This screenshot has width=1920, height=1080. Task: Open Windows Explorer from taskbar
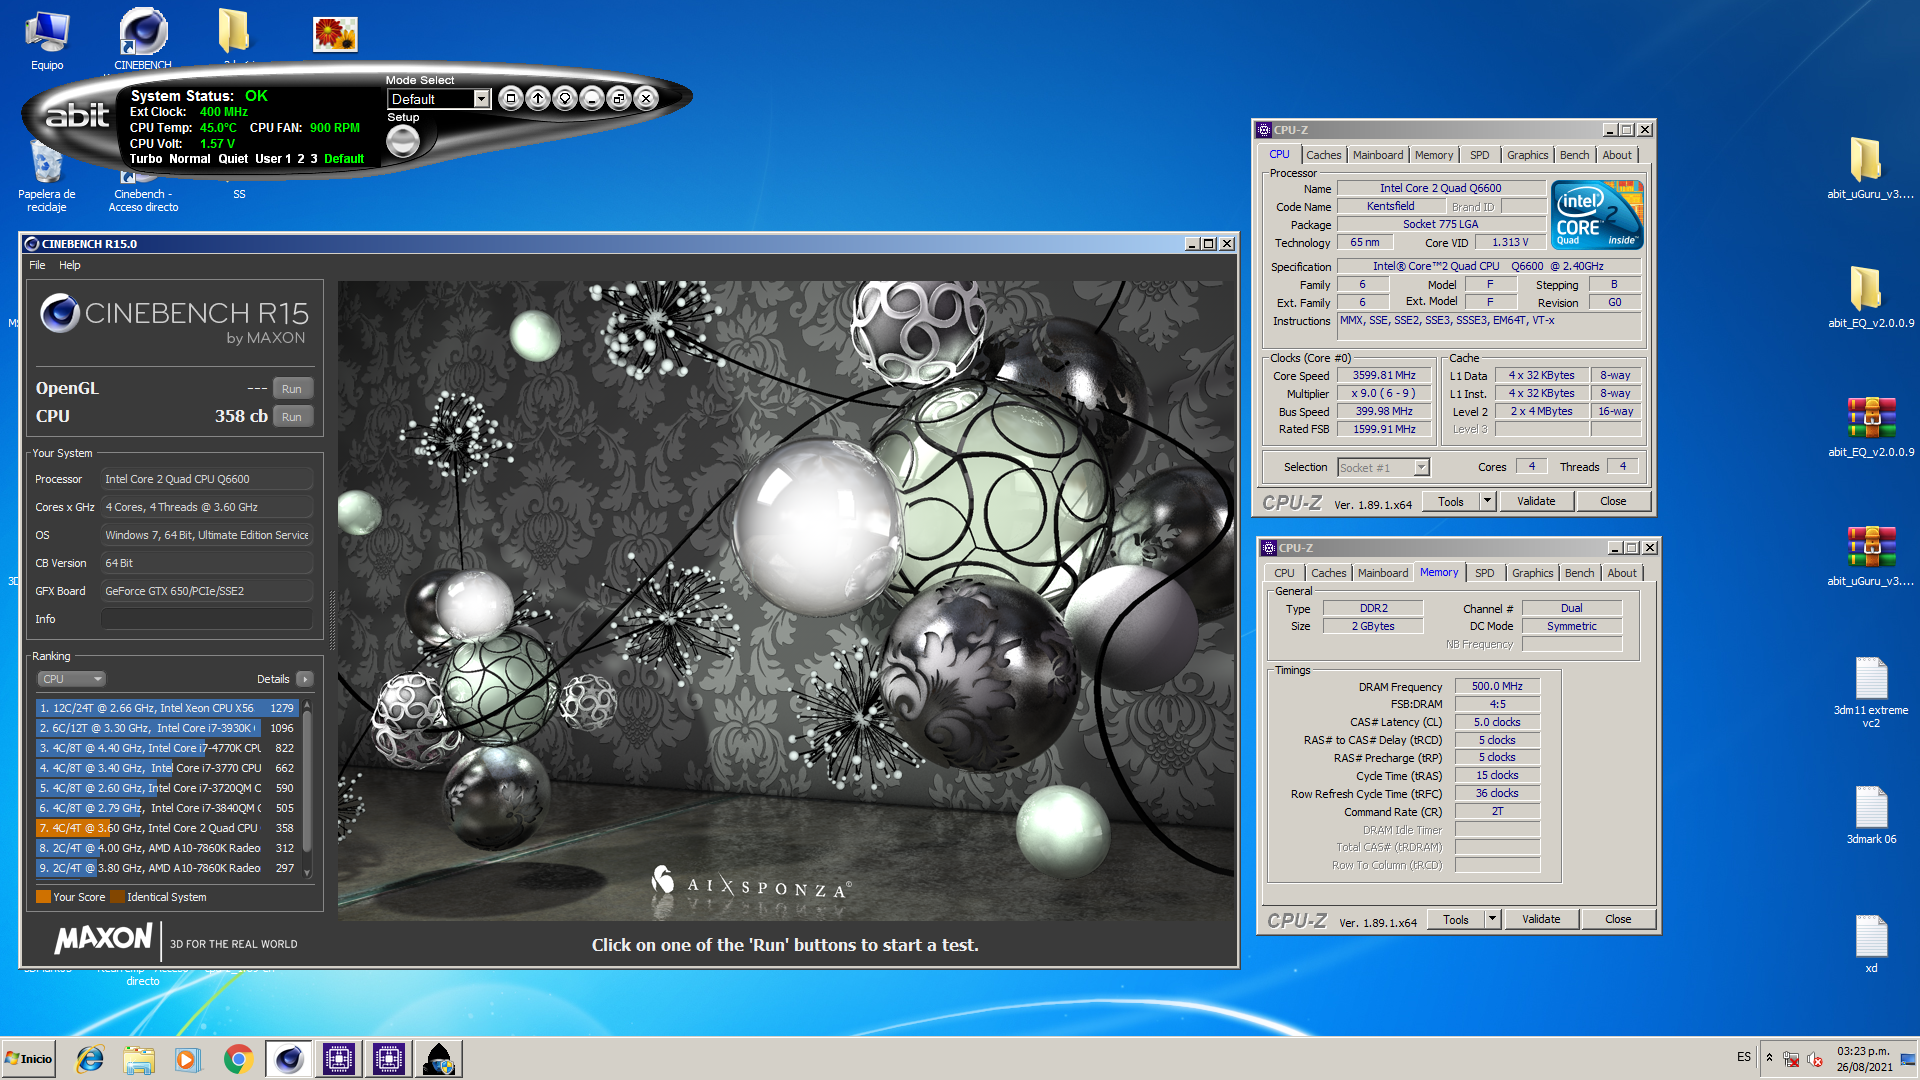pos(139,1059)
